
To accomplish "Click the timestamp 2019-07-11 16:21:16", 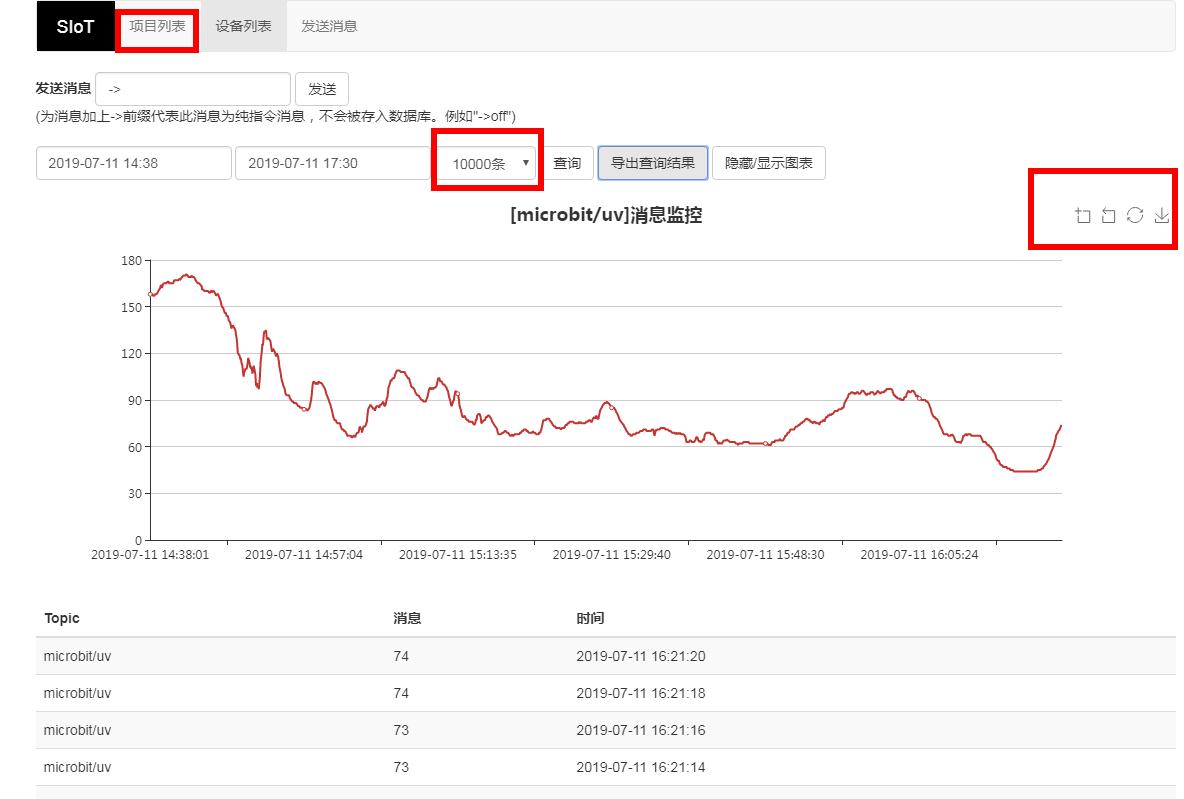I will tap(640, 730).
